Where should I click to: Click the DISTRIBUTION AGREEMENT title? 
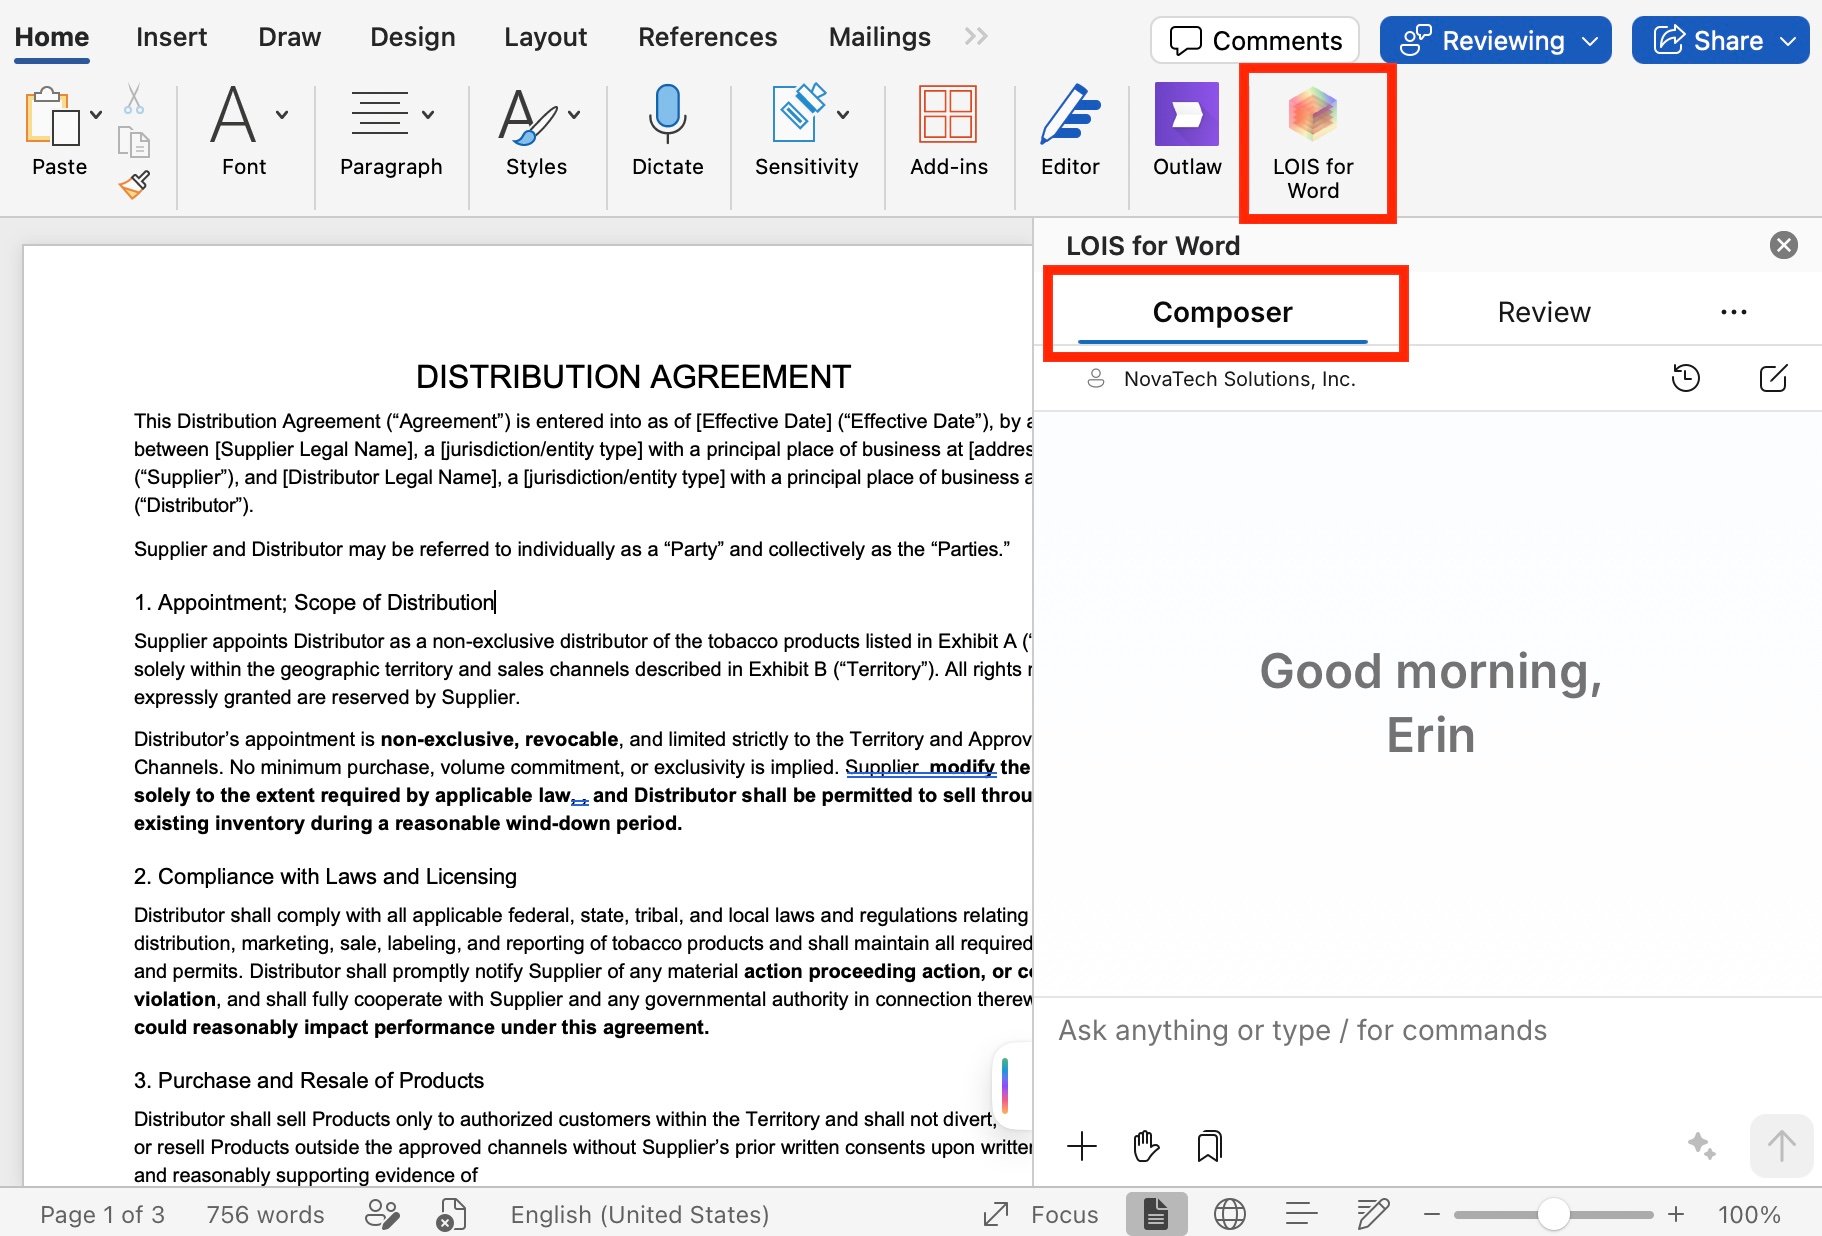point(633,377)
